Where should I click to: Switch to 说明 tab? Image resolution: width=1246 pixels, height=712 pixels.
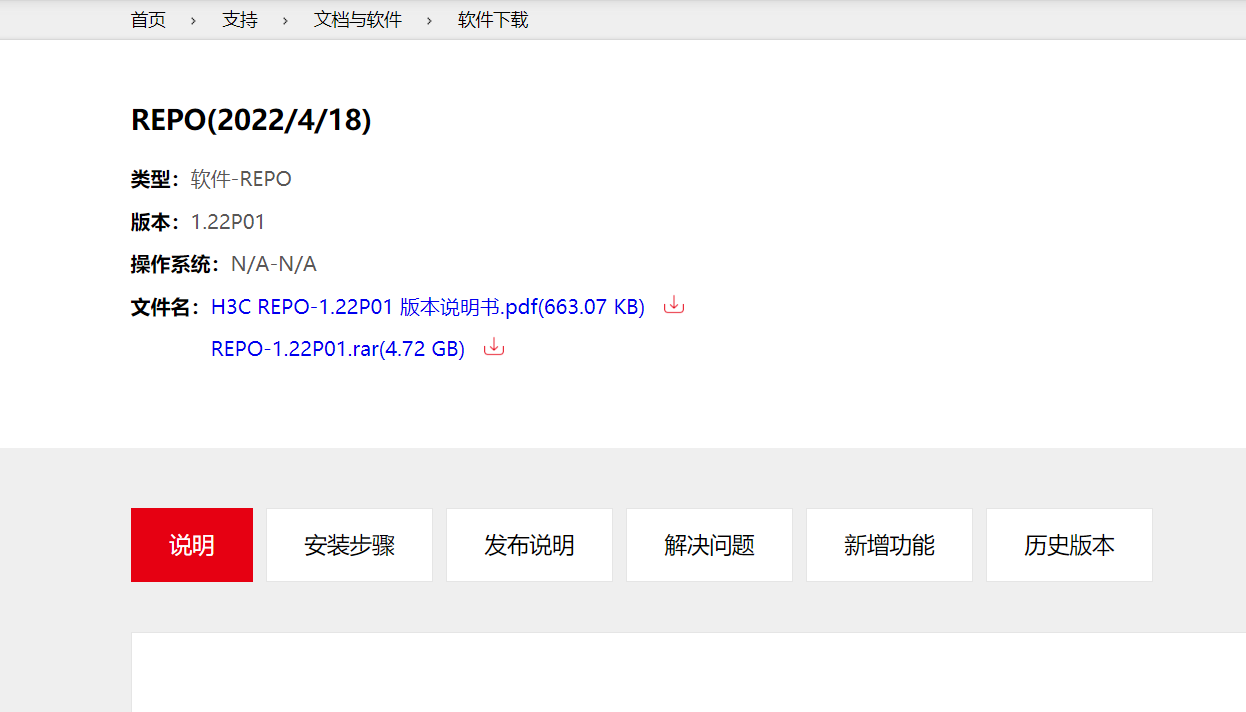[192, 545]
